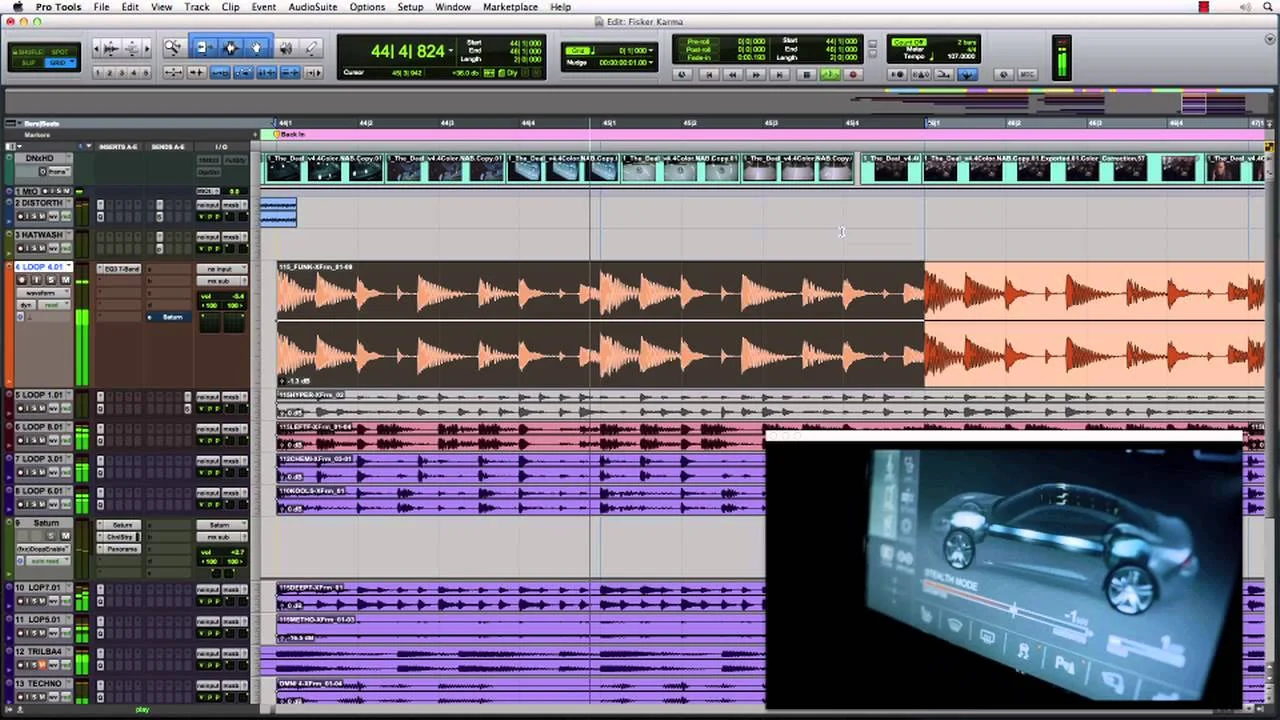
Task: Record-enable the LOOP 4.01 track
Action: [22, 280]
